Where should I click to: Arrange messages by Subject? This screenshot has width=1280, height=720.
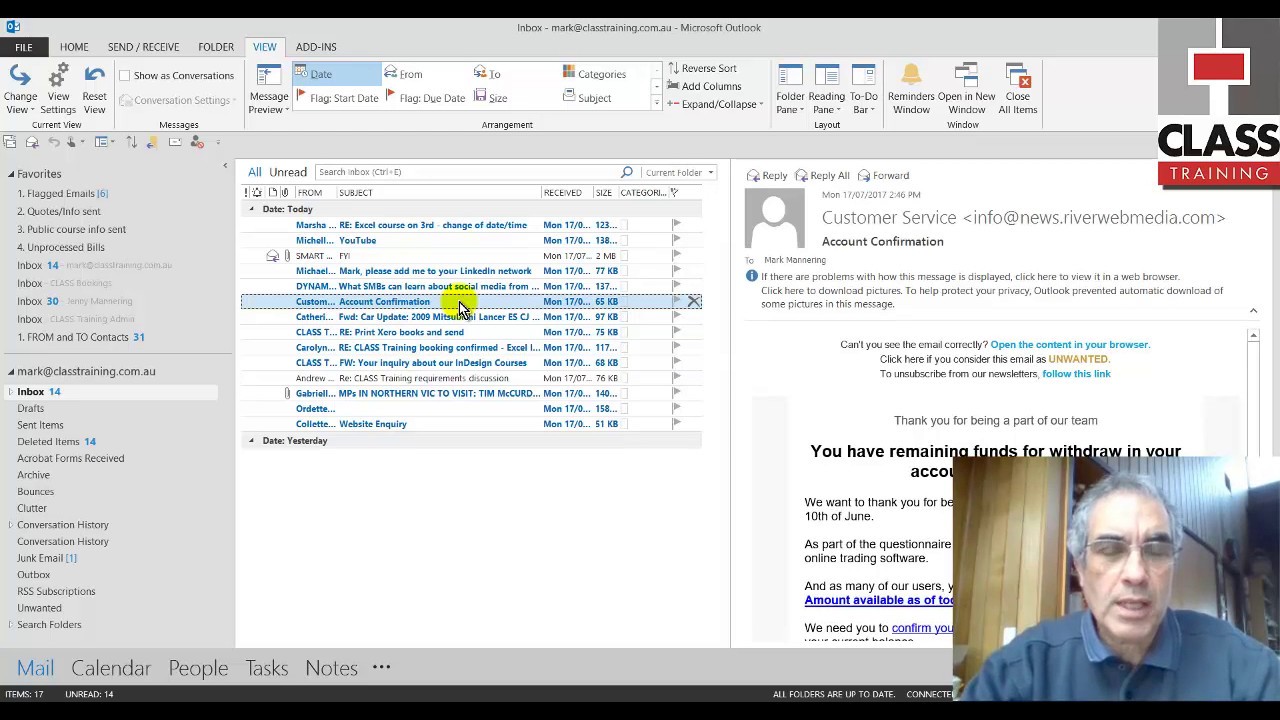[x=587, y=98]
